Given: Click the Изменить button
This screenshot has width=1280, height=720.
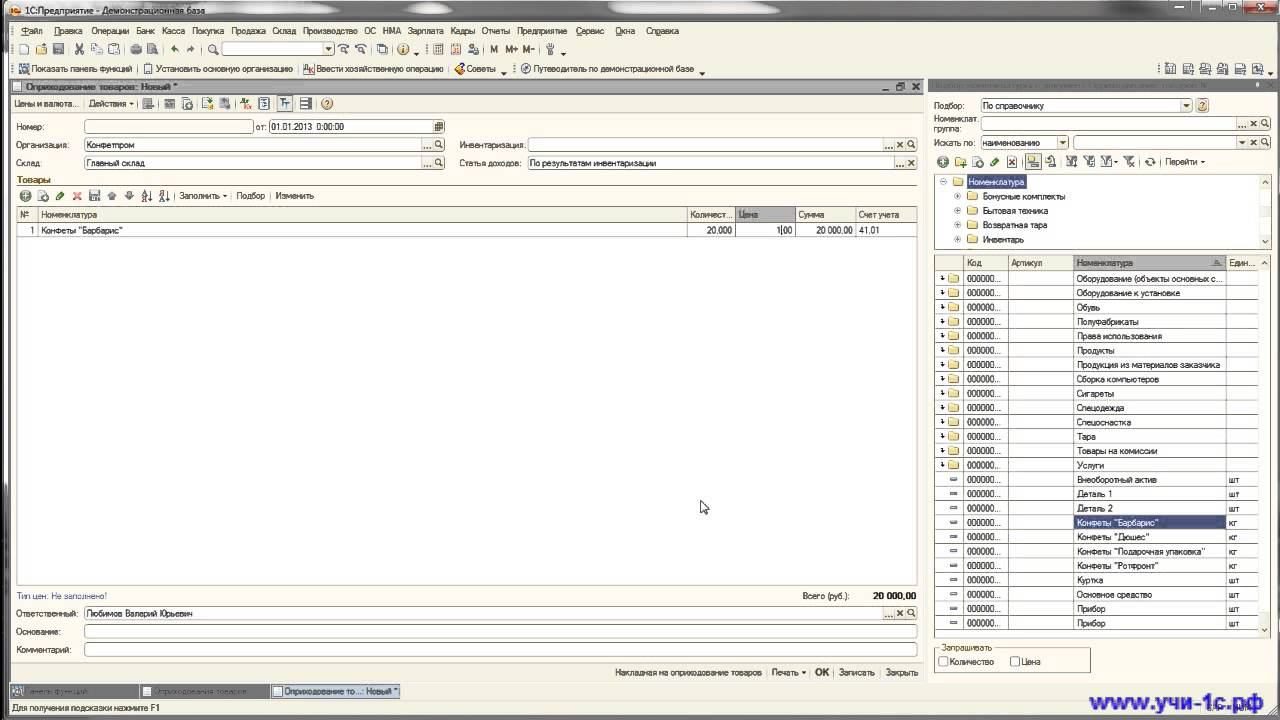Looking at the screenshot, I should 295,196.
